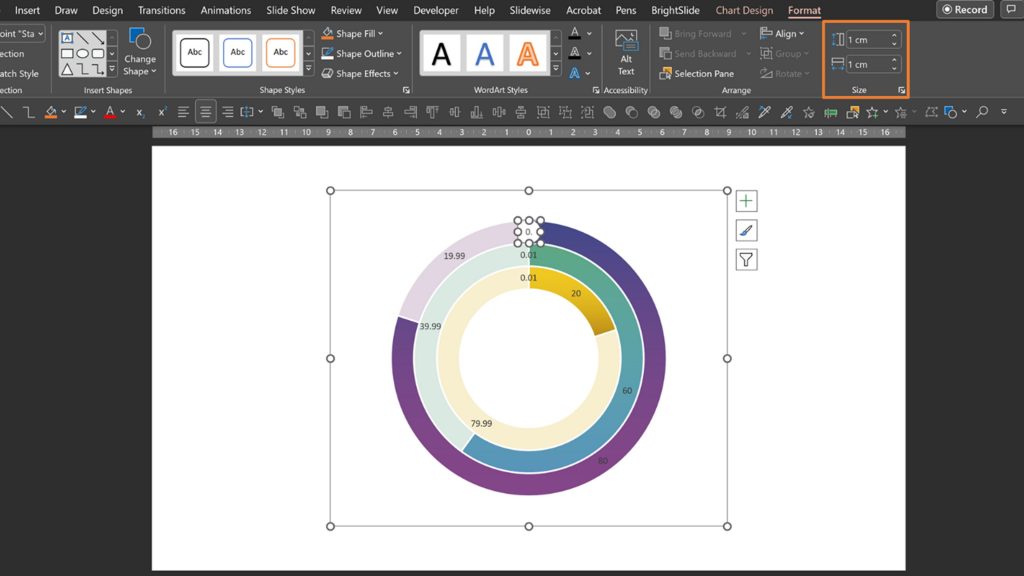
Task: Open the Shape Effects dropdown
Action: 360,74
